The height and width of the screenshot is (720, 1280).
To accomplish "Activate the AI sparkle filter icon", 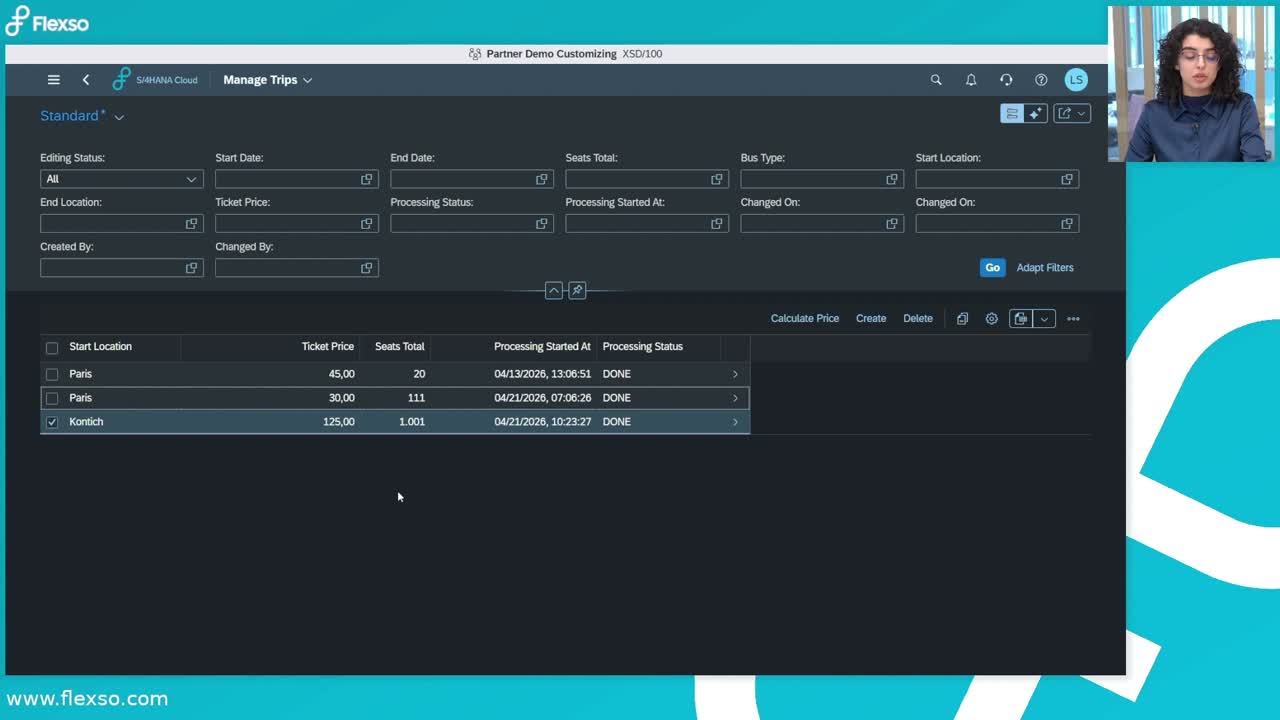I will 1035,114.
